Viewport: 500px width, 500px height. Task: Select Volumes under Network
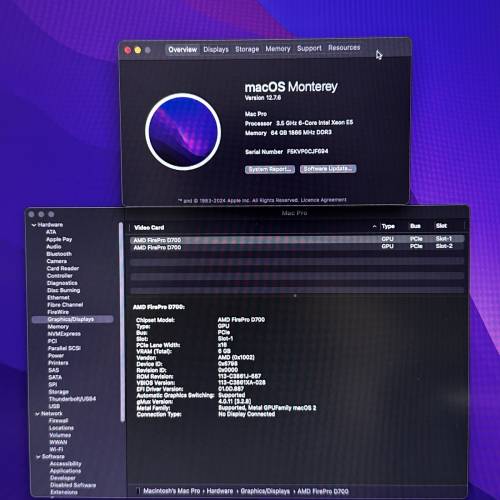[x=60, y=435]
